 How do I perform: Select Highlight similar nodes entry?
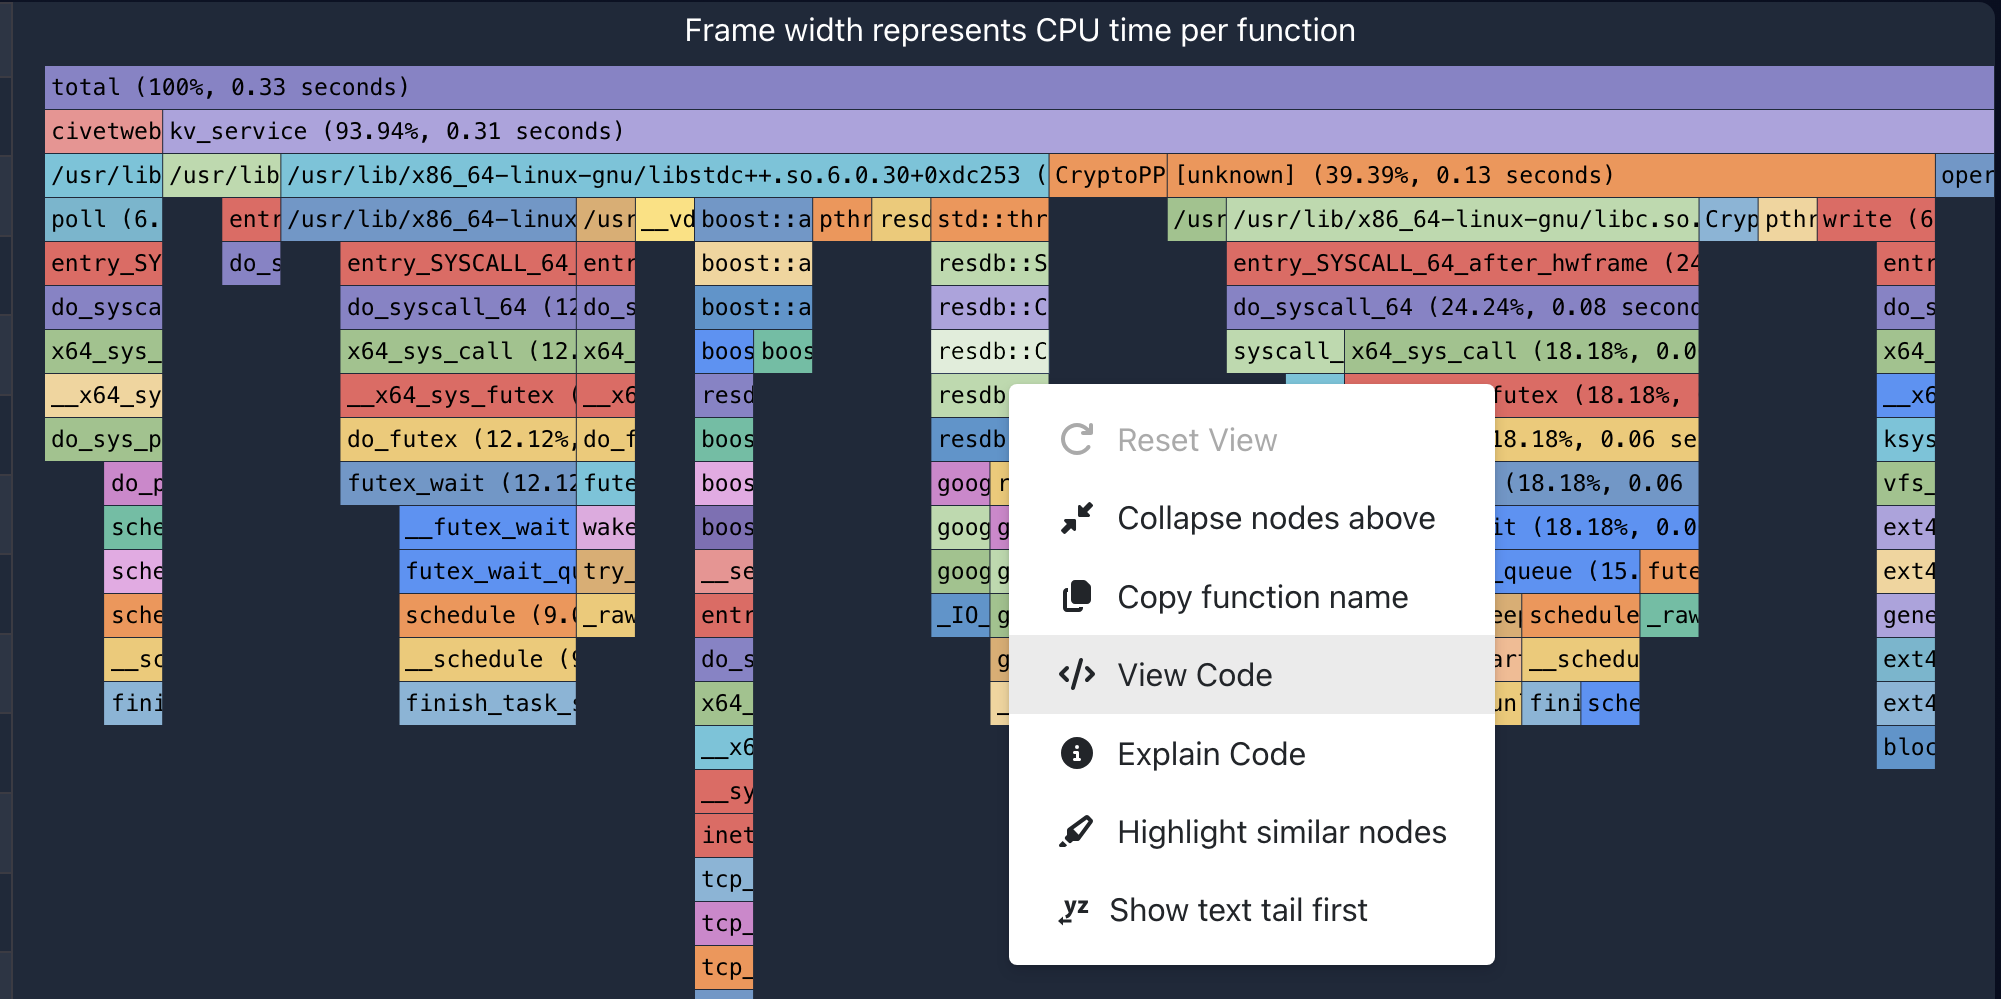[1252, 832]
